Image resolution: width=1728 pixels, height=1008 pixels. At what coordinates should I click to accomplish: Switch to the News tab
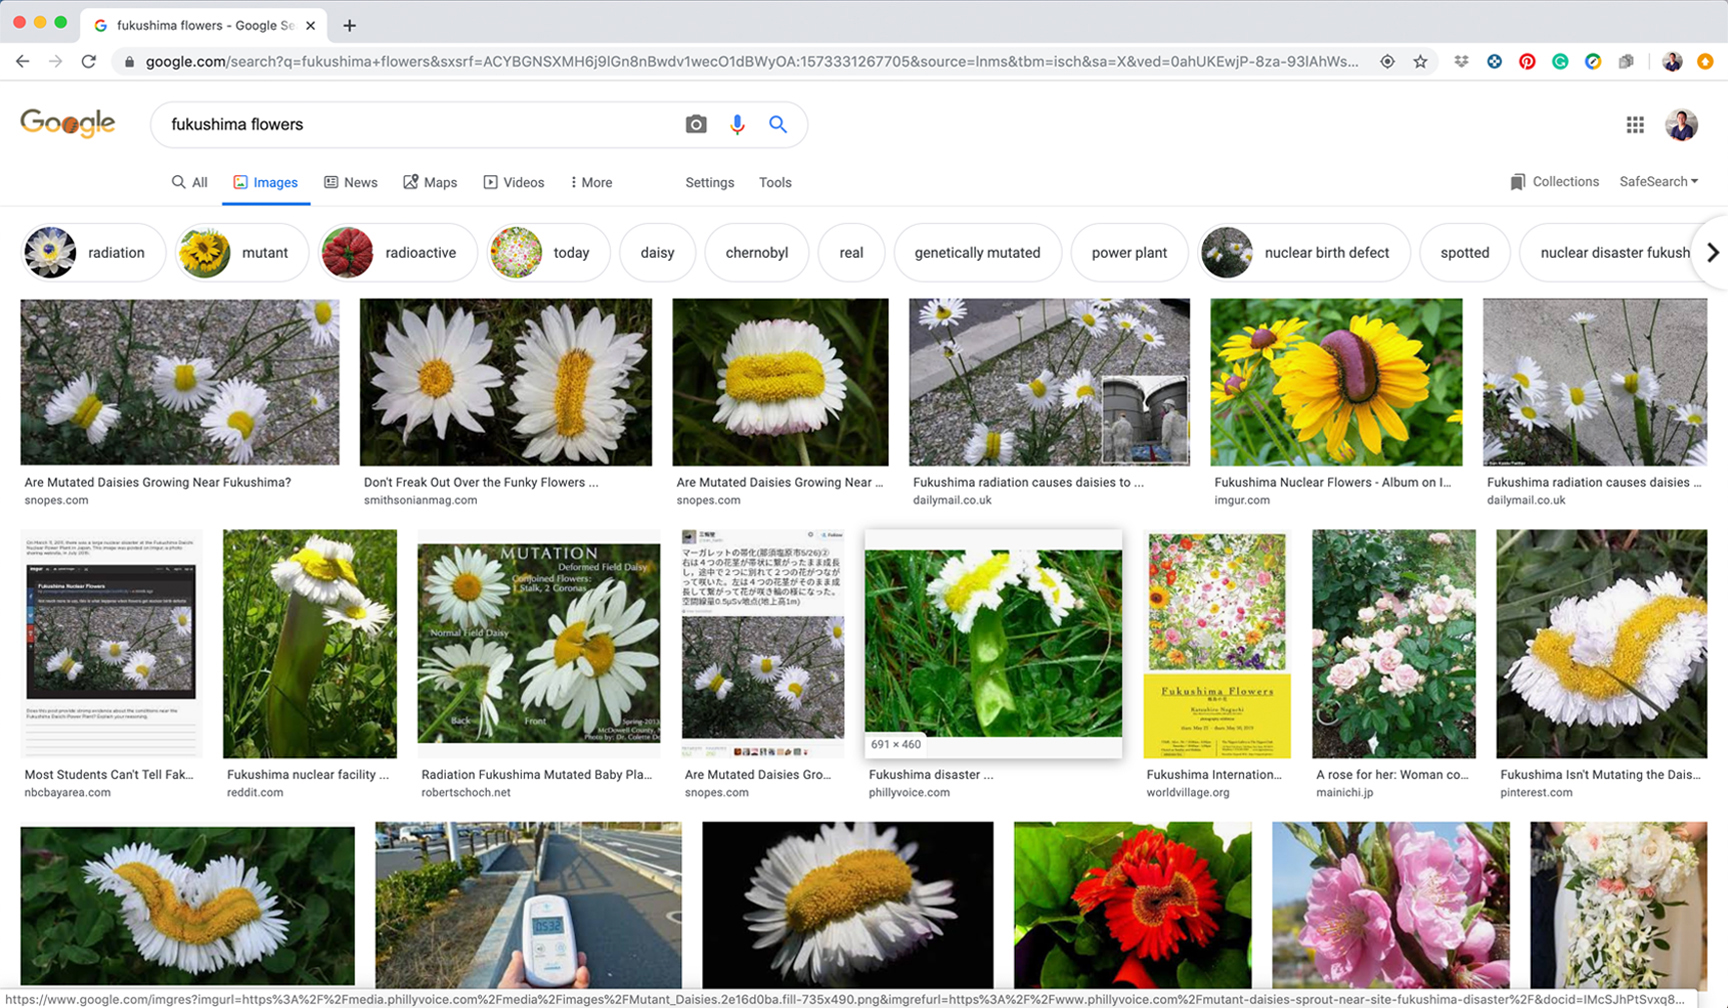point(351,182)
